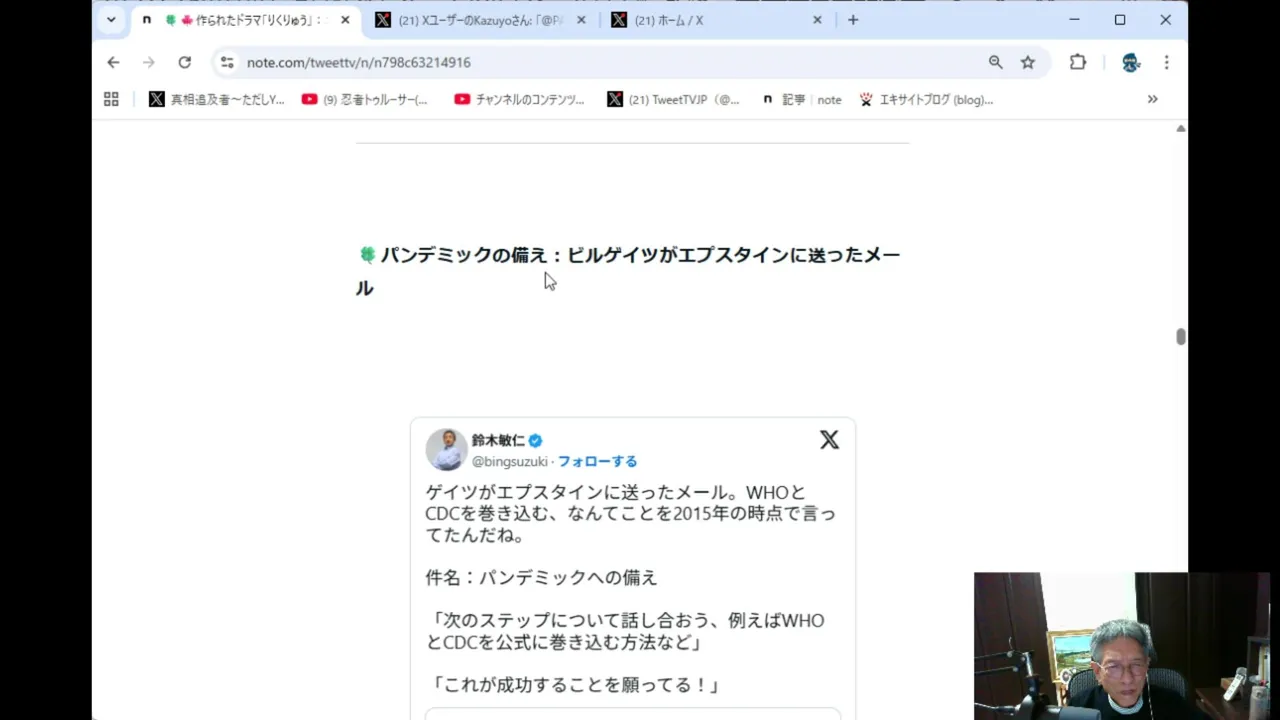Screen dimensions: 1280x720
Task: Click the これが成功することを願ってる line
Action: 575,685
